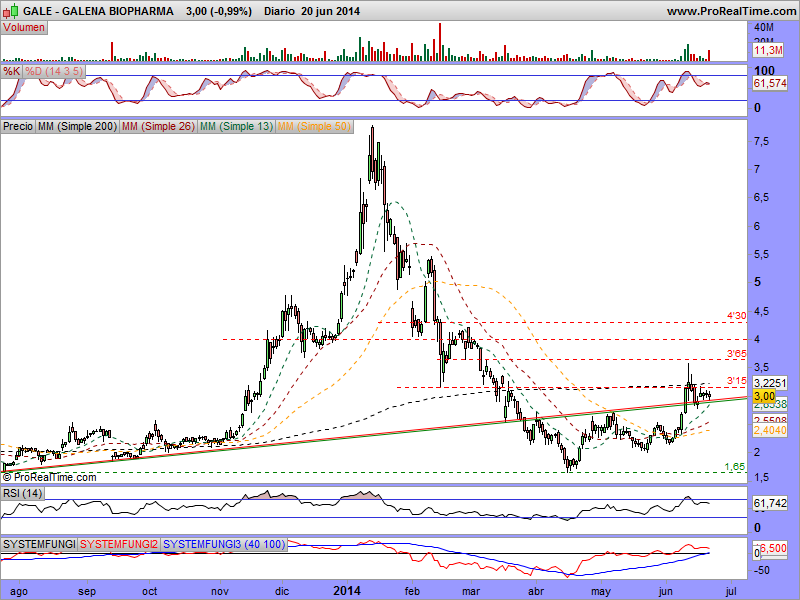Click the orange 2,4040 value tag

click(770, 431)
